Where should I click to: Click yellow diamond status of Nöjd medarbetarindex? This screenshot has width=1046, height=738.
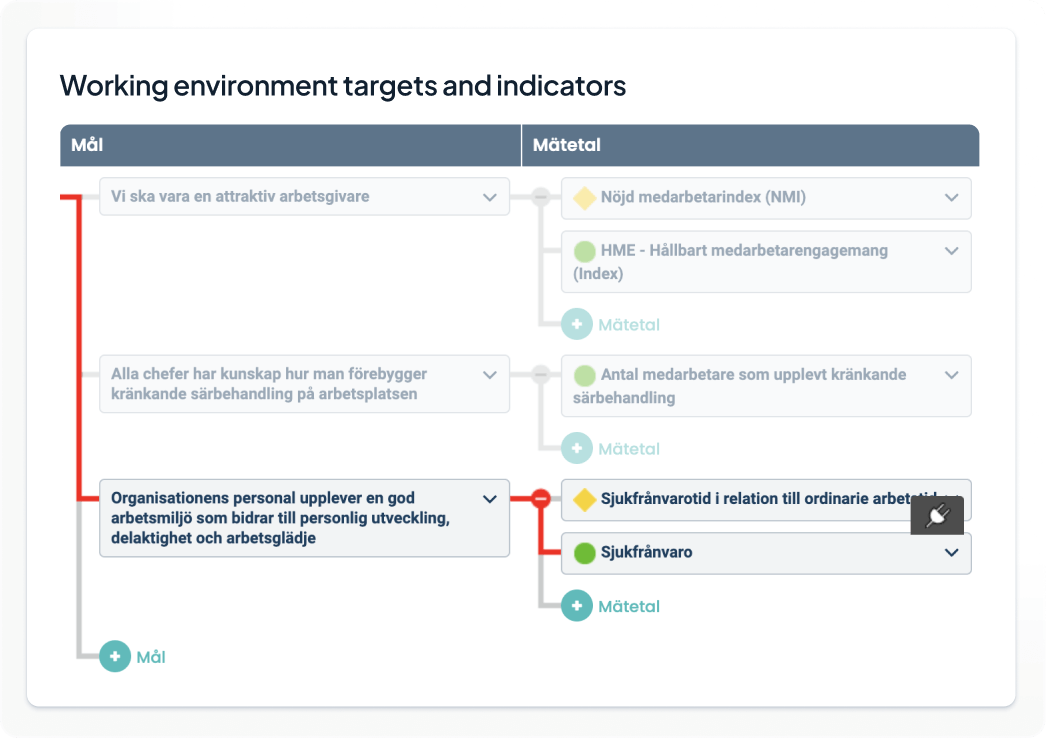[584, 198]
